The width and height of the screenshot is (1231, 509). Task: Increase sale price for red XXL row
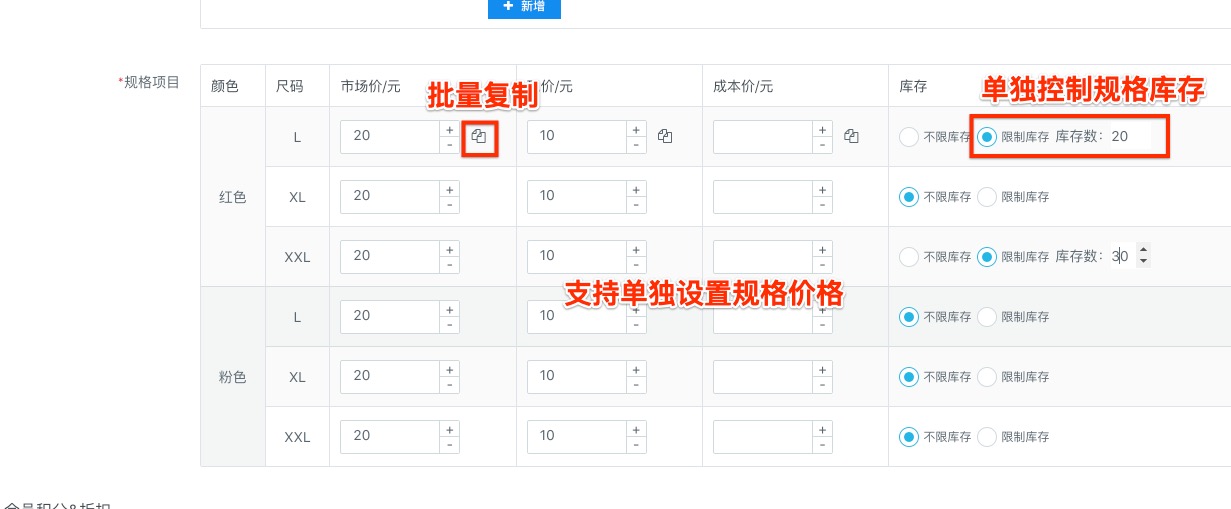(636, 249)
